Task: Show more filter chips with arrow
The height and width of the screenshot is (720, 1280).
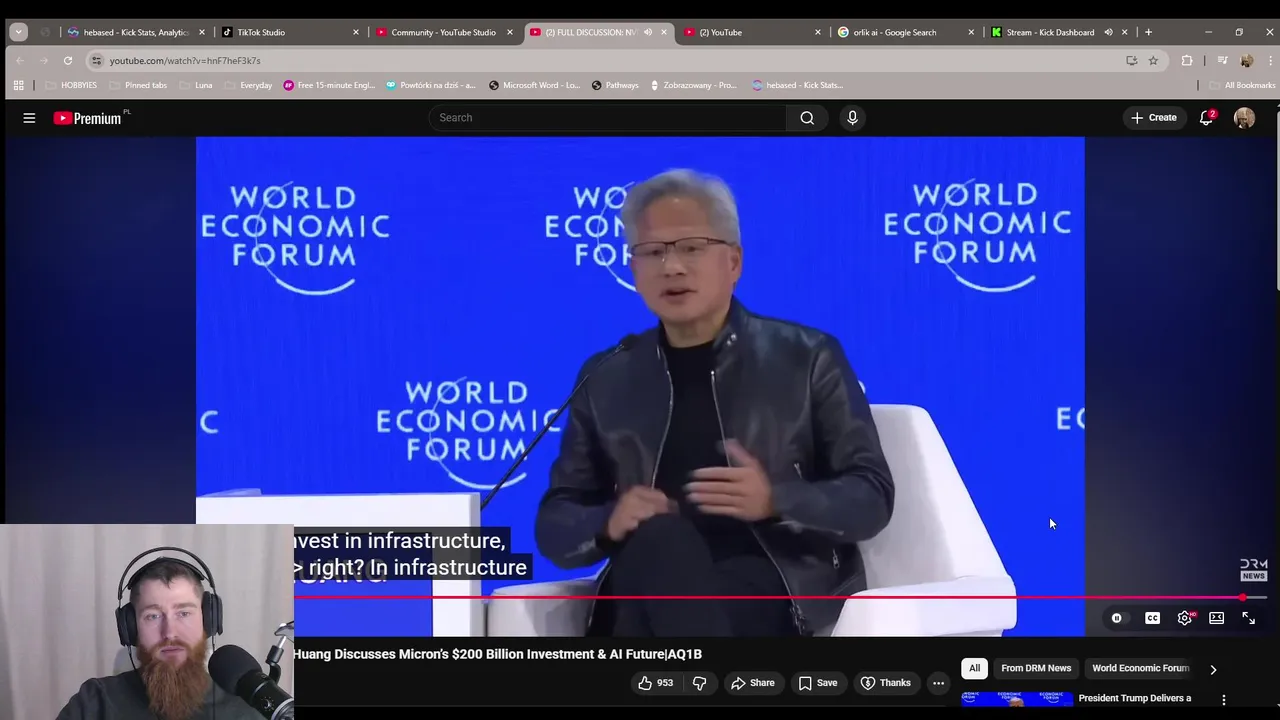Action: [1213, 669]
